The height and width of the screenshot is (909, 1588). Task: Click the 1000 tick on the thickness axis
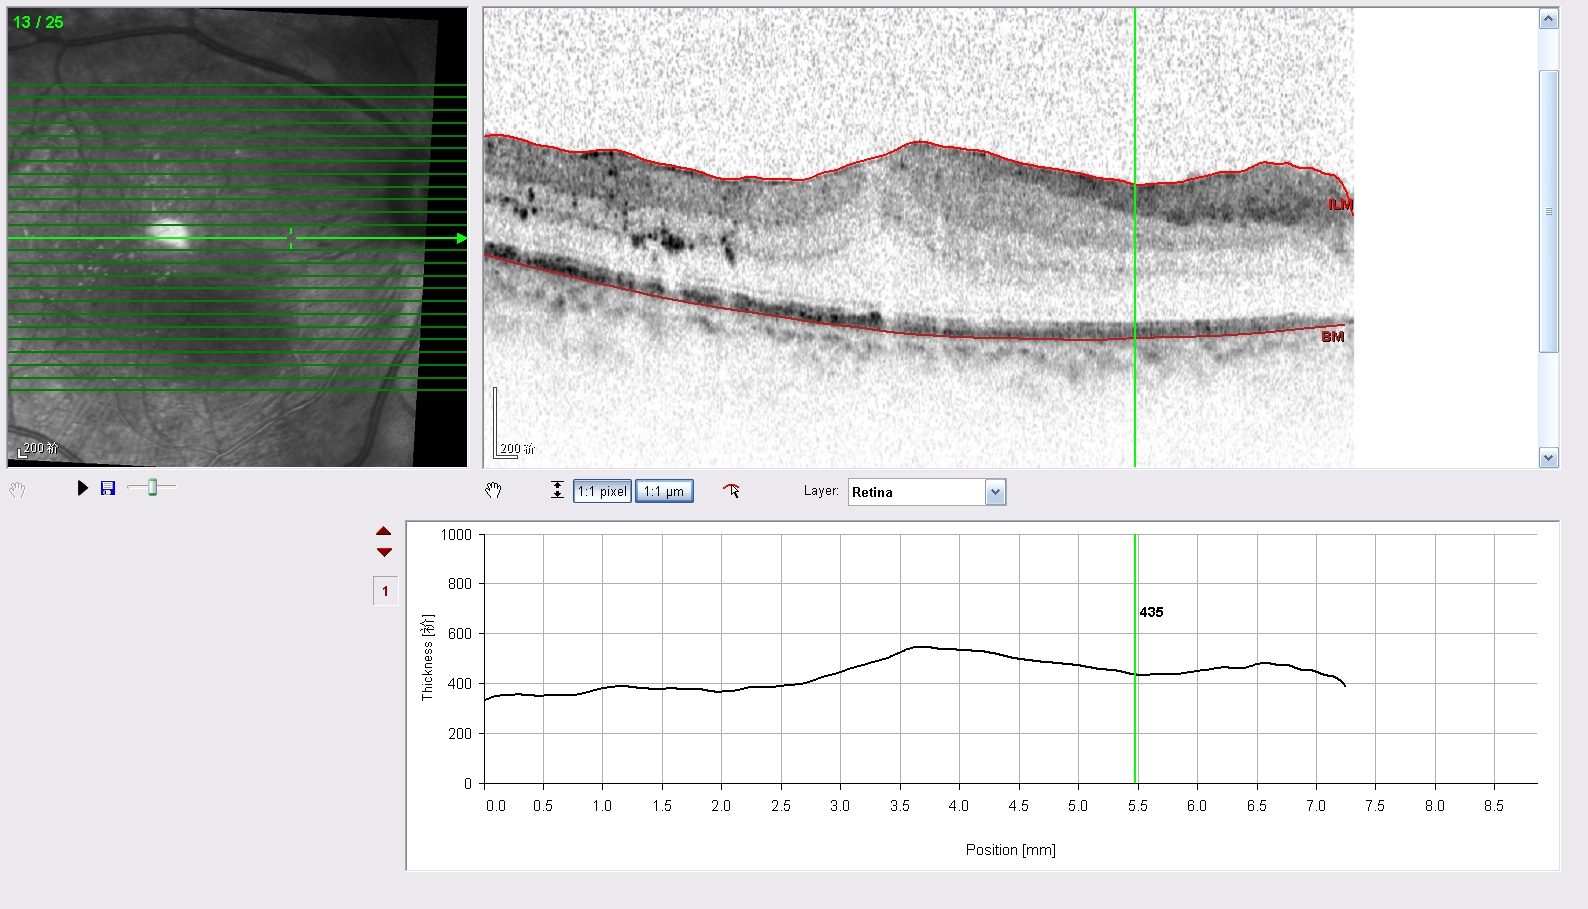point(456,535)
